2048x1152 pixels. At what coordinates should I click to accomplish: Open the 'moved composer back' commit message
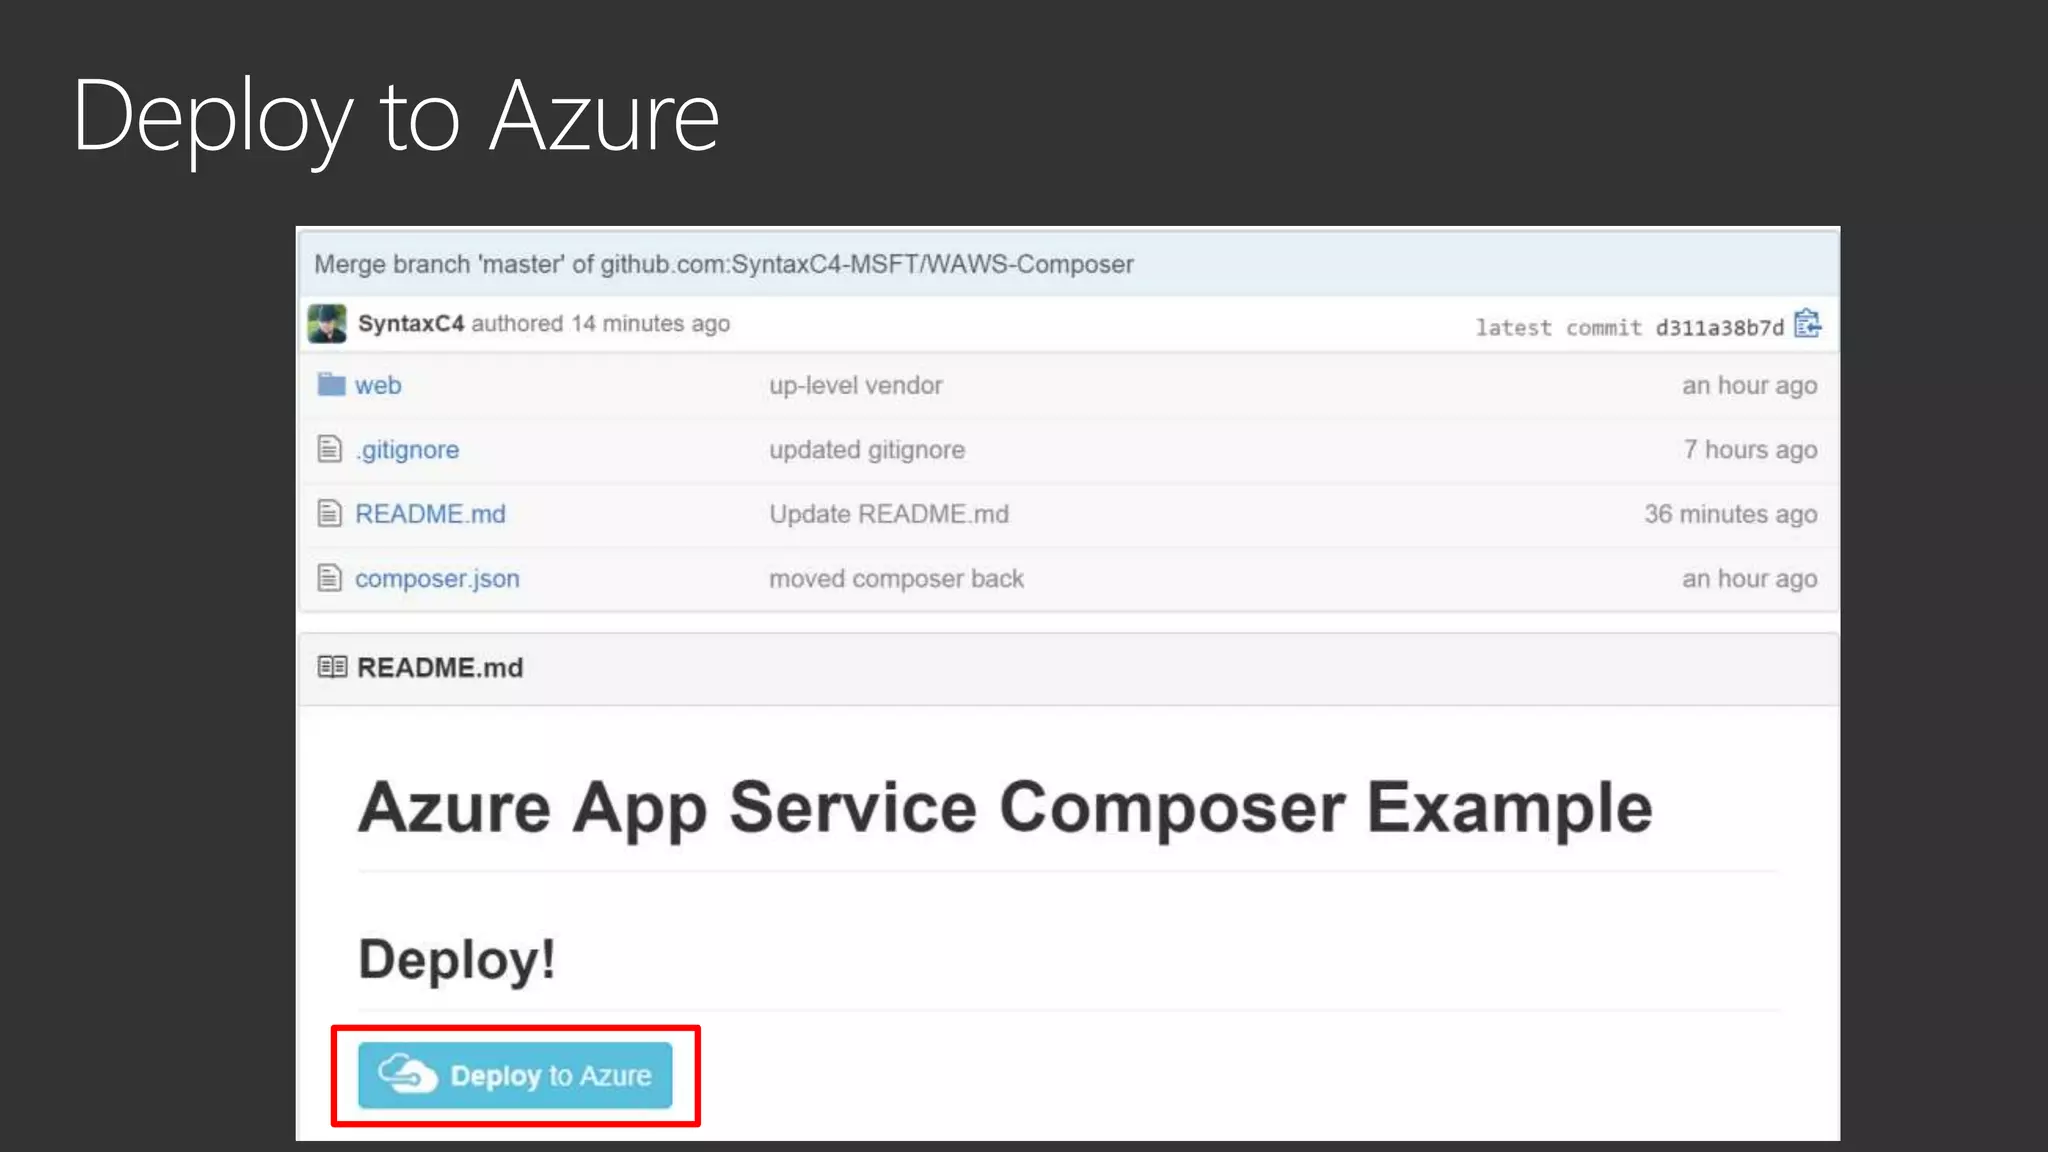[x=896, y=579]
